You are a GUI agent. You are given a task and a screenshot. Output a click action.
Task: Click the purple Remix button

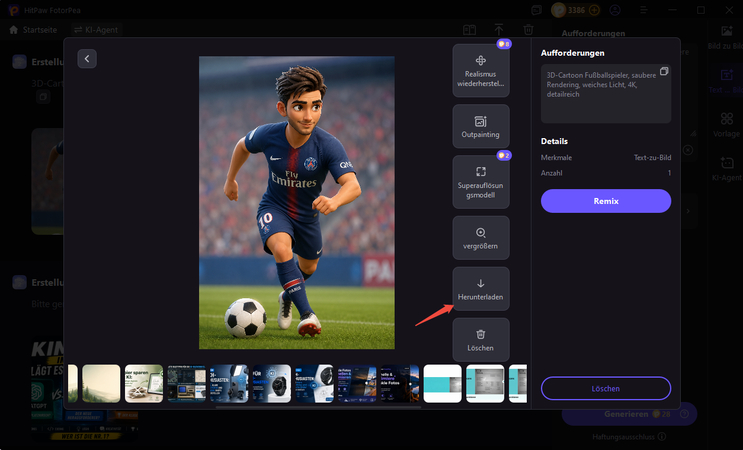point(606,201)
